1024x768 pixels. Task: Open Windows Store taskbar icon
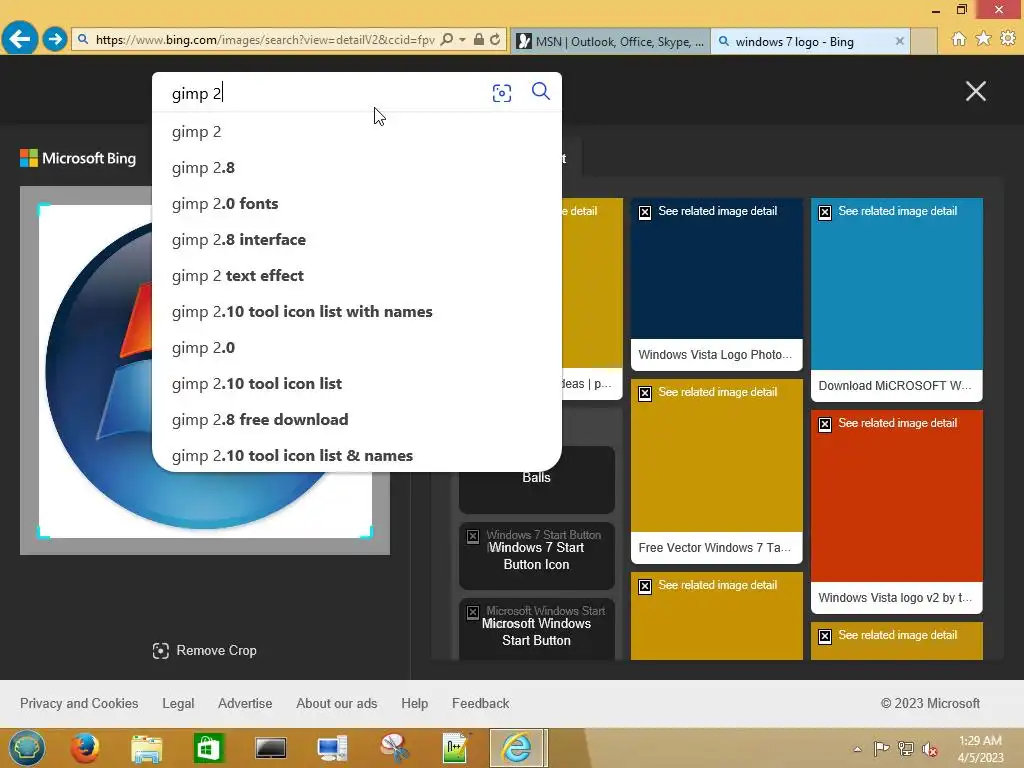pyautogui.click(x=208, y=748)
